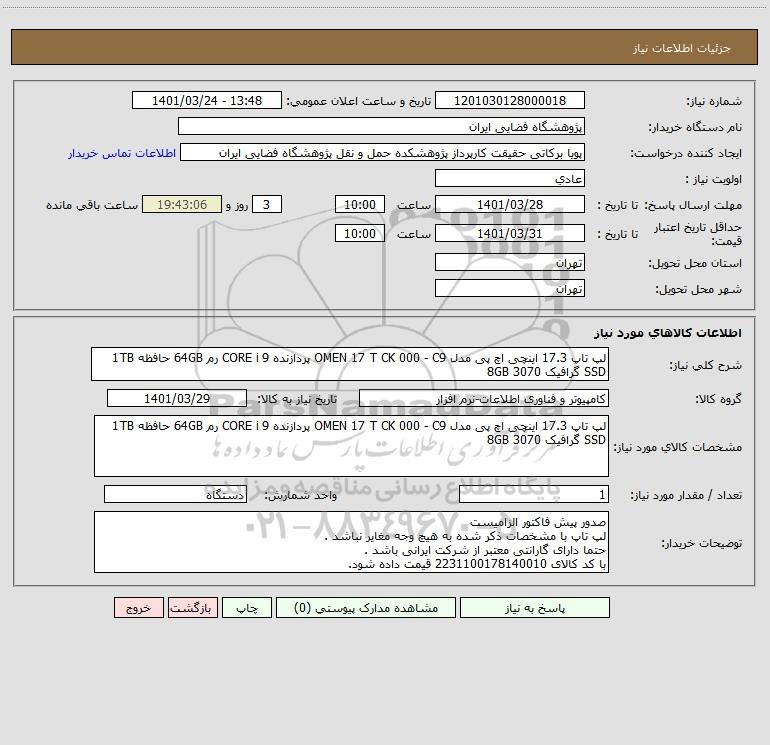The height and width of the screenshot is (745, 770).
Task: Click the price validity time 10:00 field
Action: pyautogui.click(x=359, y=234)
